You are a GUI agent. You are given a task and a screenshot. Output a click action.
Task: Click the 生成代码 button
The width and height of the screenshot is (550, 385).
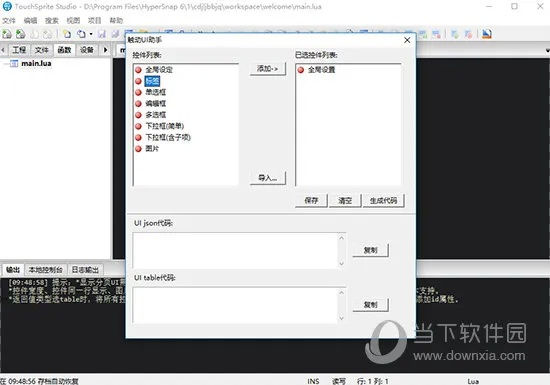point(383,201)
